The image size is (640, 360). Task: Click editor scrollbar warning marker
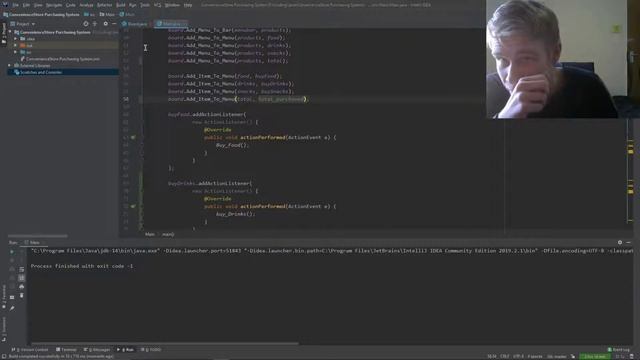pyautogui.click(x=631, y=151)
